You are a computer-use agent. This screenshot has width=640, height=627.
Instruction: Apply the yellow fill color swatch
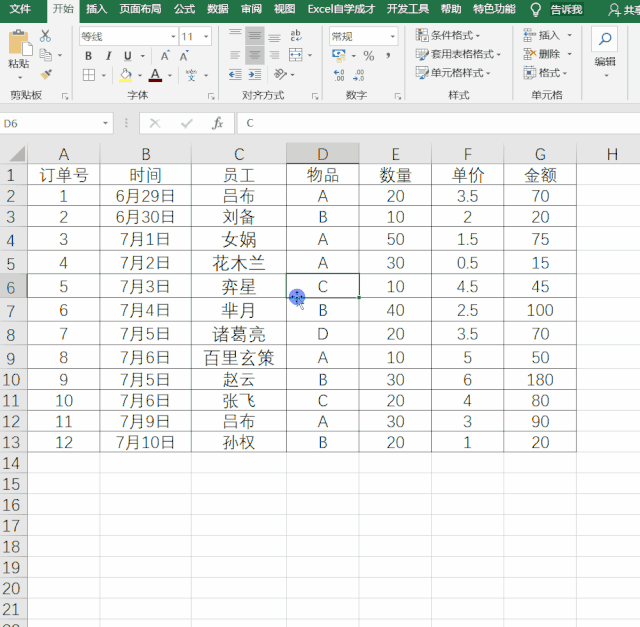125,75
